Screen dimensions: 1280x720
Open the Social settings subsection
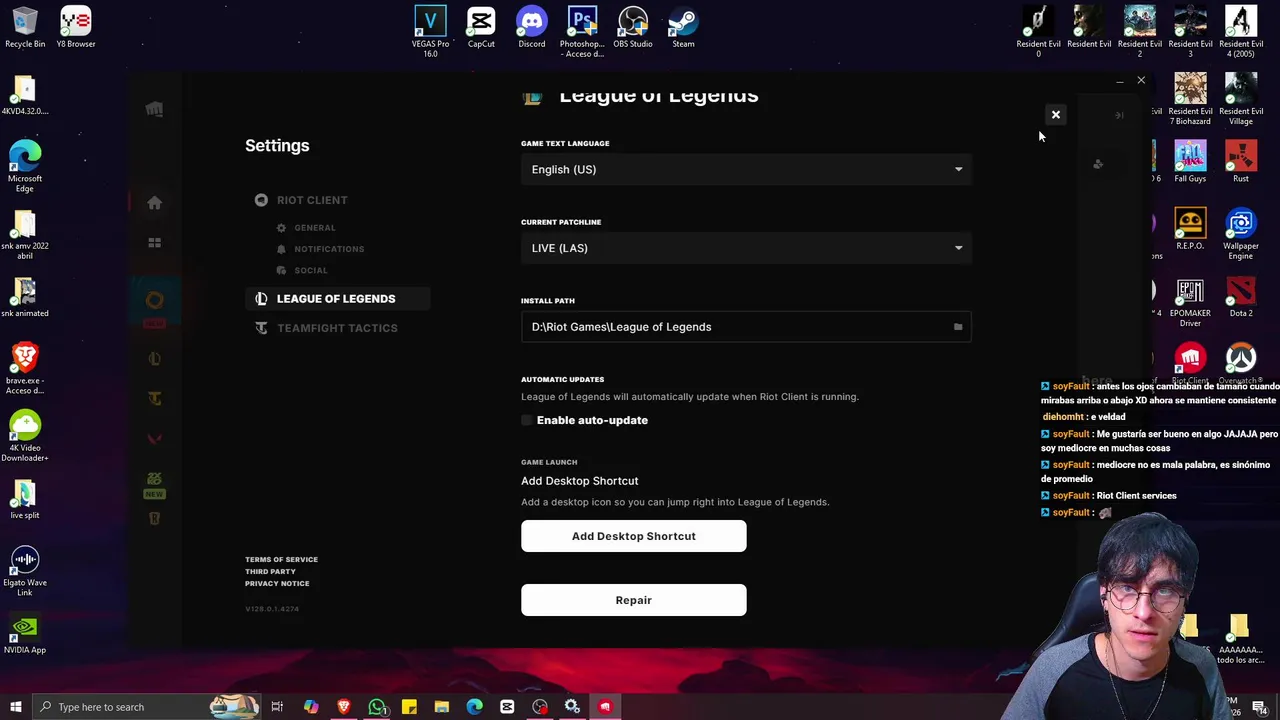[302, 270]
